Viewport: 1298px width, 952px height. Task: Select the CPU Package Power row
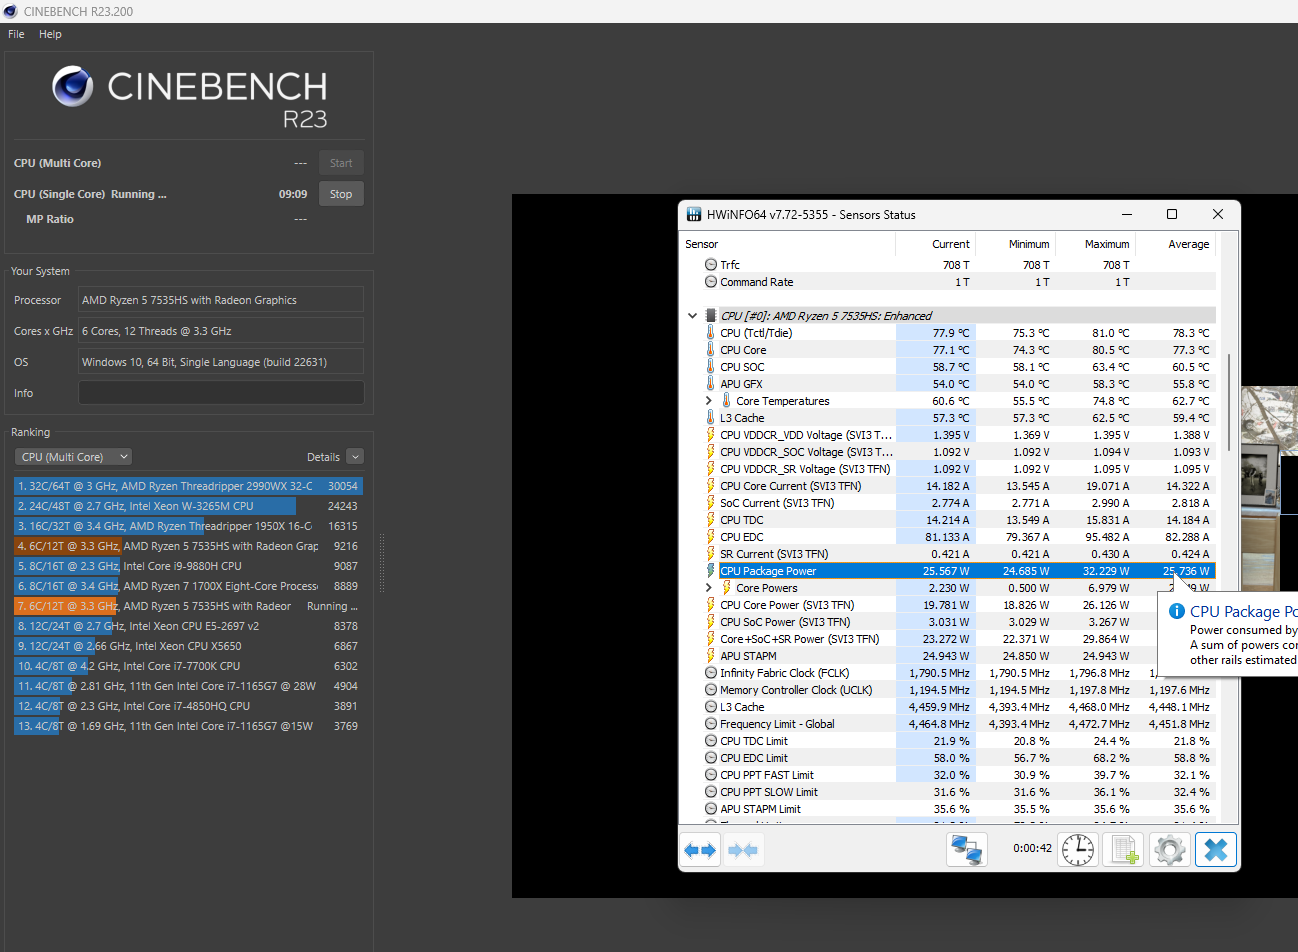(x=947, y=571)
